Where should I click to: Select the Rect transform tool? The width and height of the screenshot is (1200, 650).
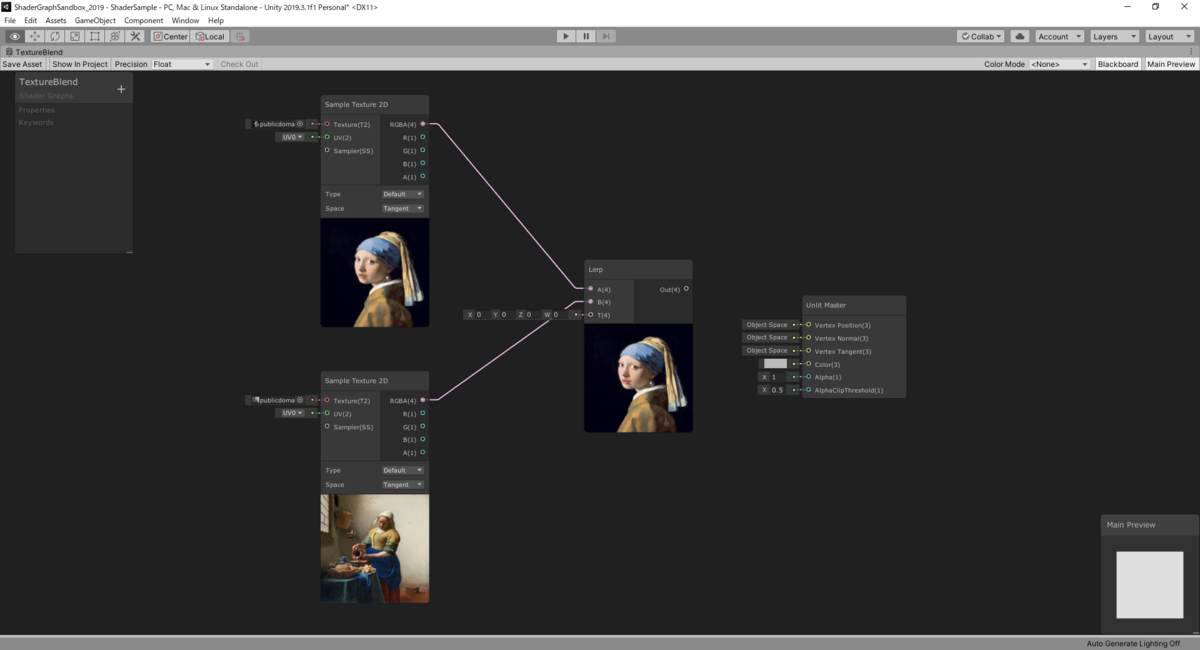(95, 36)
